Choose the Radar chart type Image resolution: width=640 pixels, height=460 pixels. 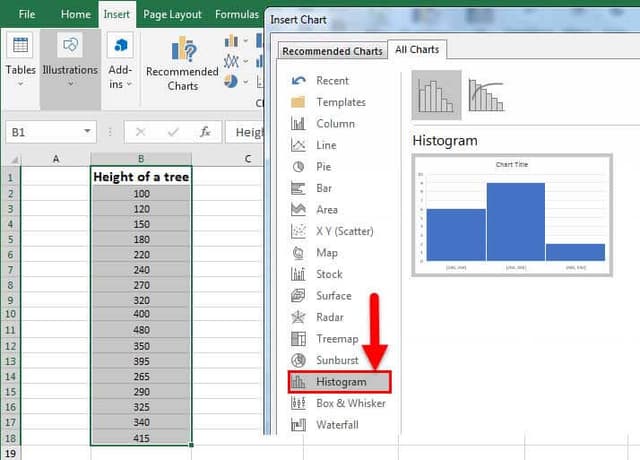pos(332,317)
